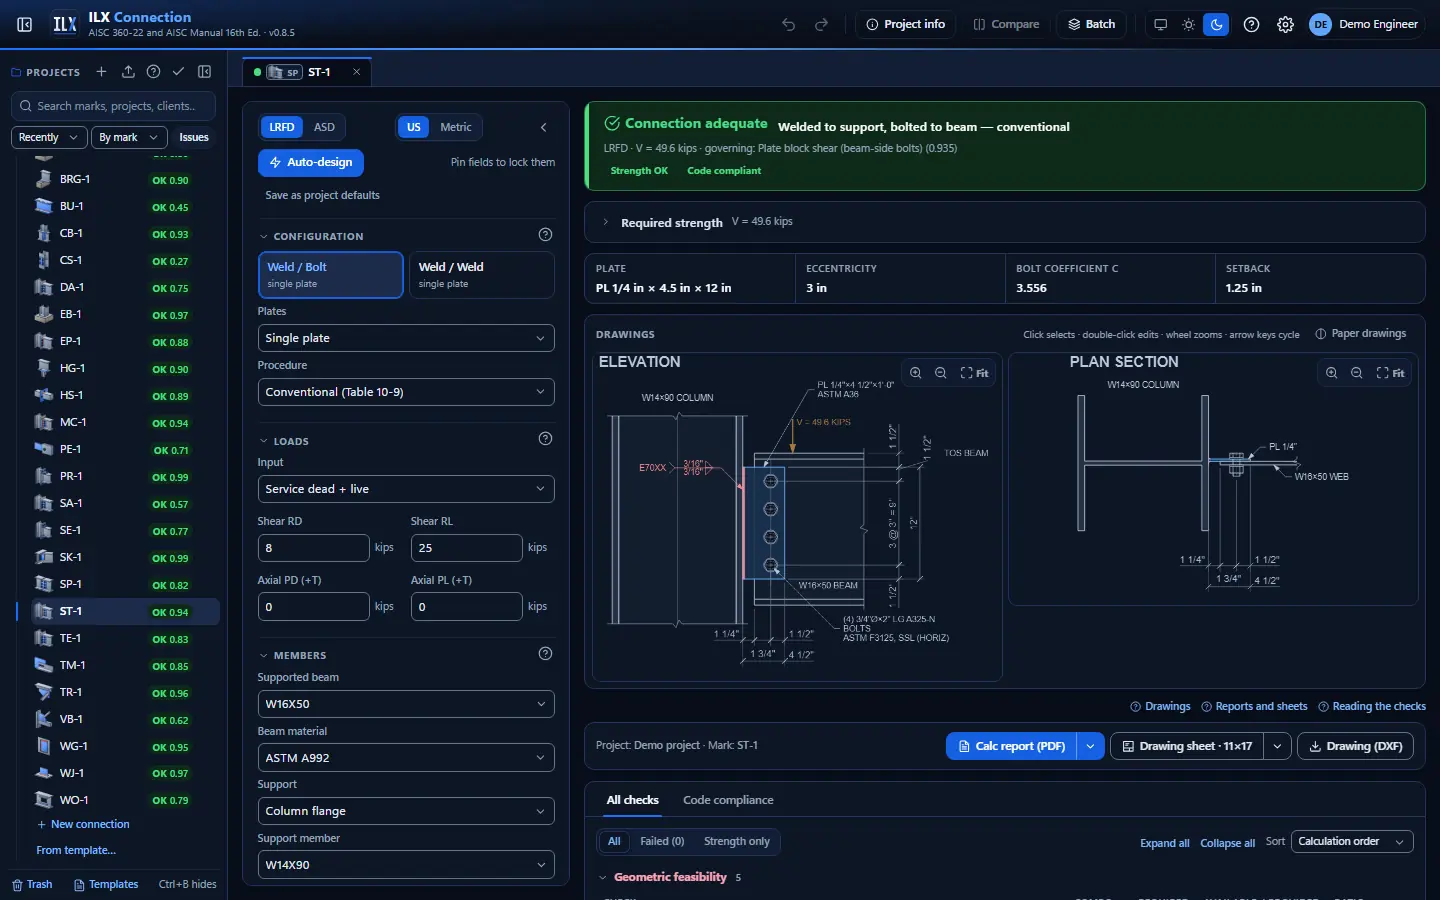The image size is (1440, 900).
Task: Show only Failed (0) checks
Action: [x=662, y=842]
